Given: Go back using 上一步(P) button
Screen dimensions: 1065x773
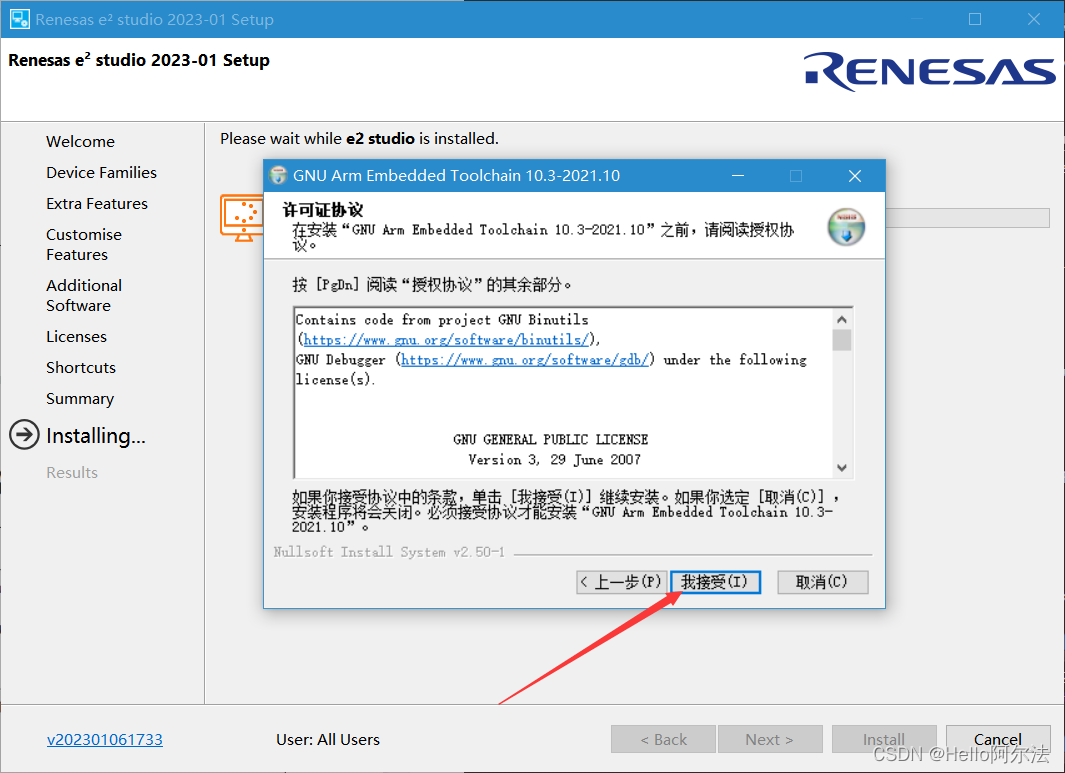Looking at the screenshot, I should [x=621, y=582].
